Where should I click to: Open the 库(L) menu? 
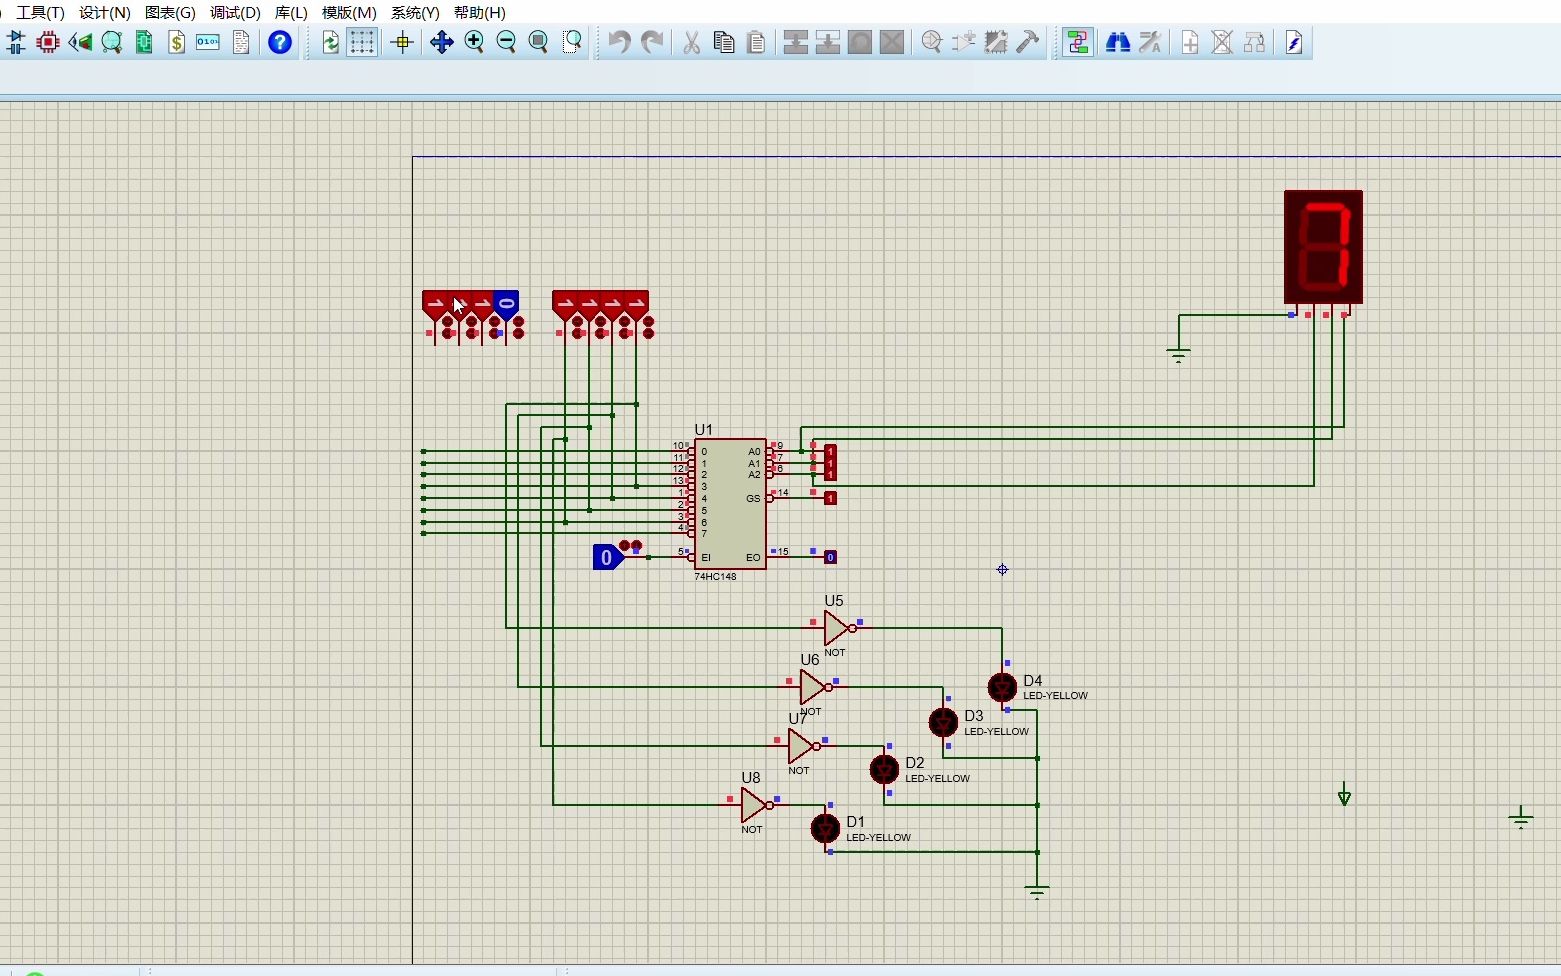291,12
